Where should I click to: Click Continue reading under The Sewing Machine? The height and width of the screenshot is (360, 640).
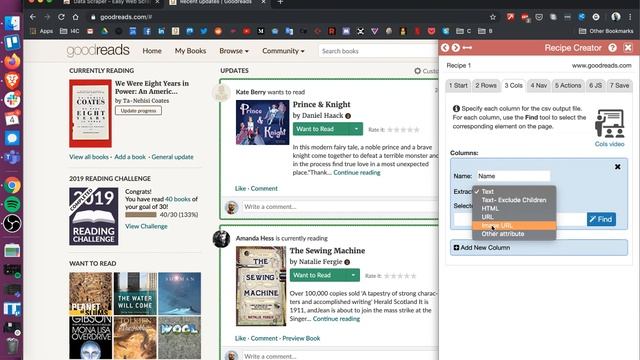(336, 318)
